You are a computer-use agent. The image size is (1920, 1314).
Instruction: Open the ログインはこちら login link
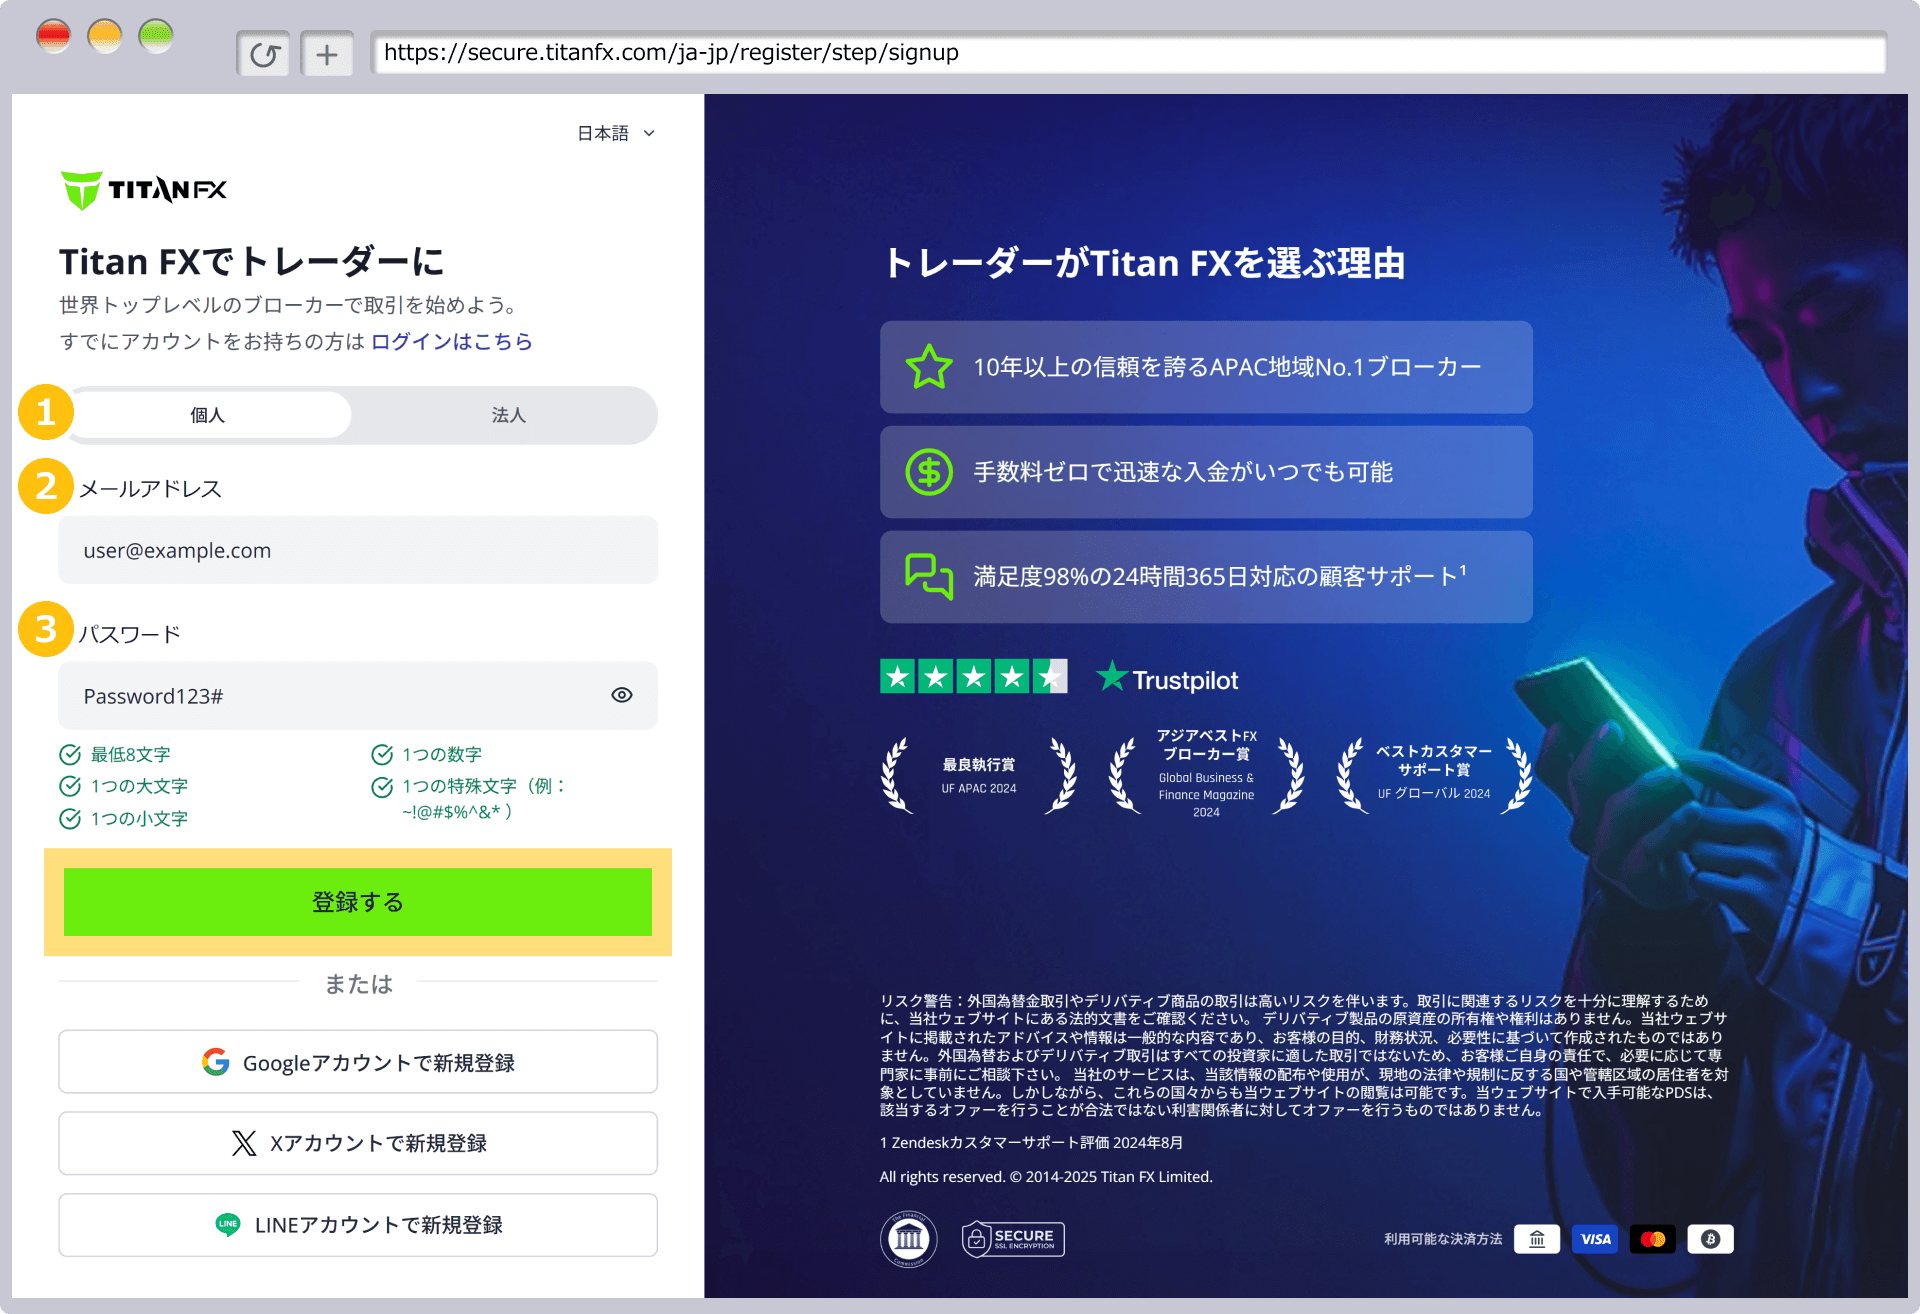pos(452,341)
